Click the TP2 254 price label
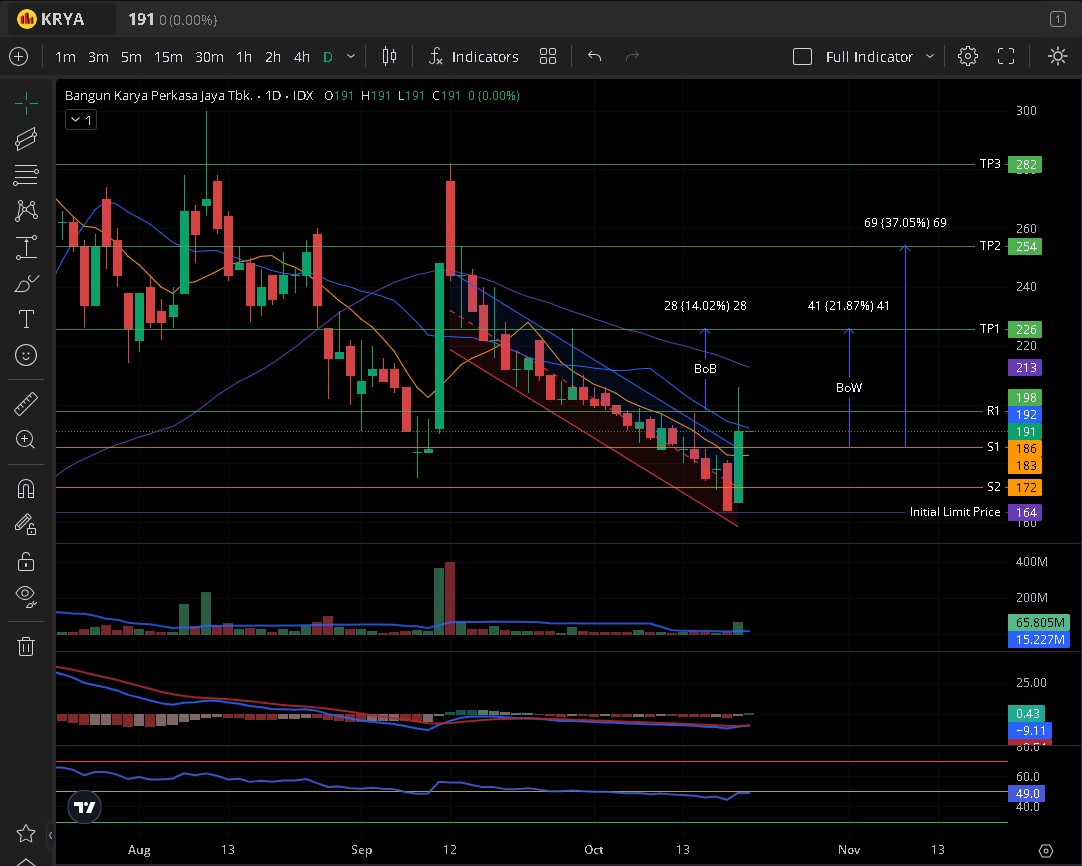Viewport: 1082px width, 866px height. [x=1026, y=246]
